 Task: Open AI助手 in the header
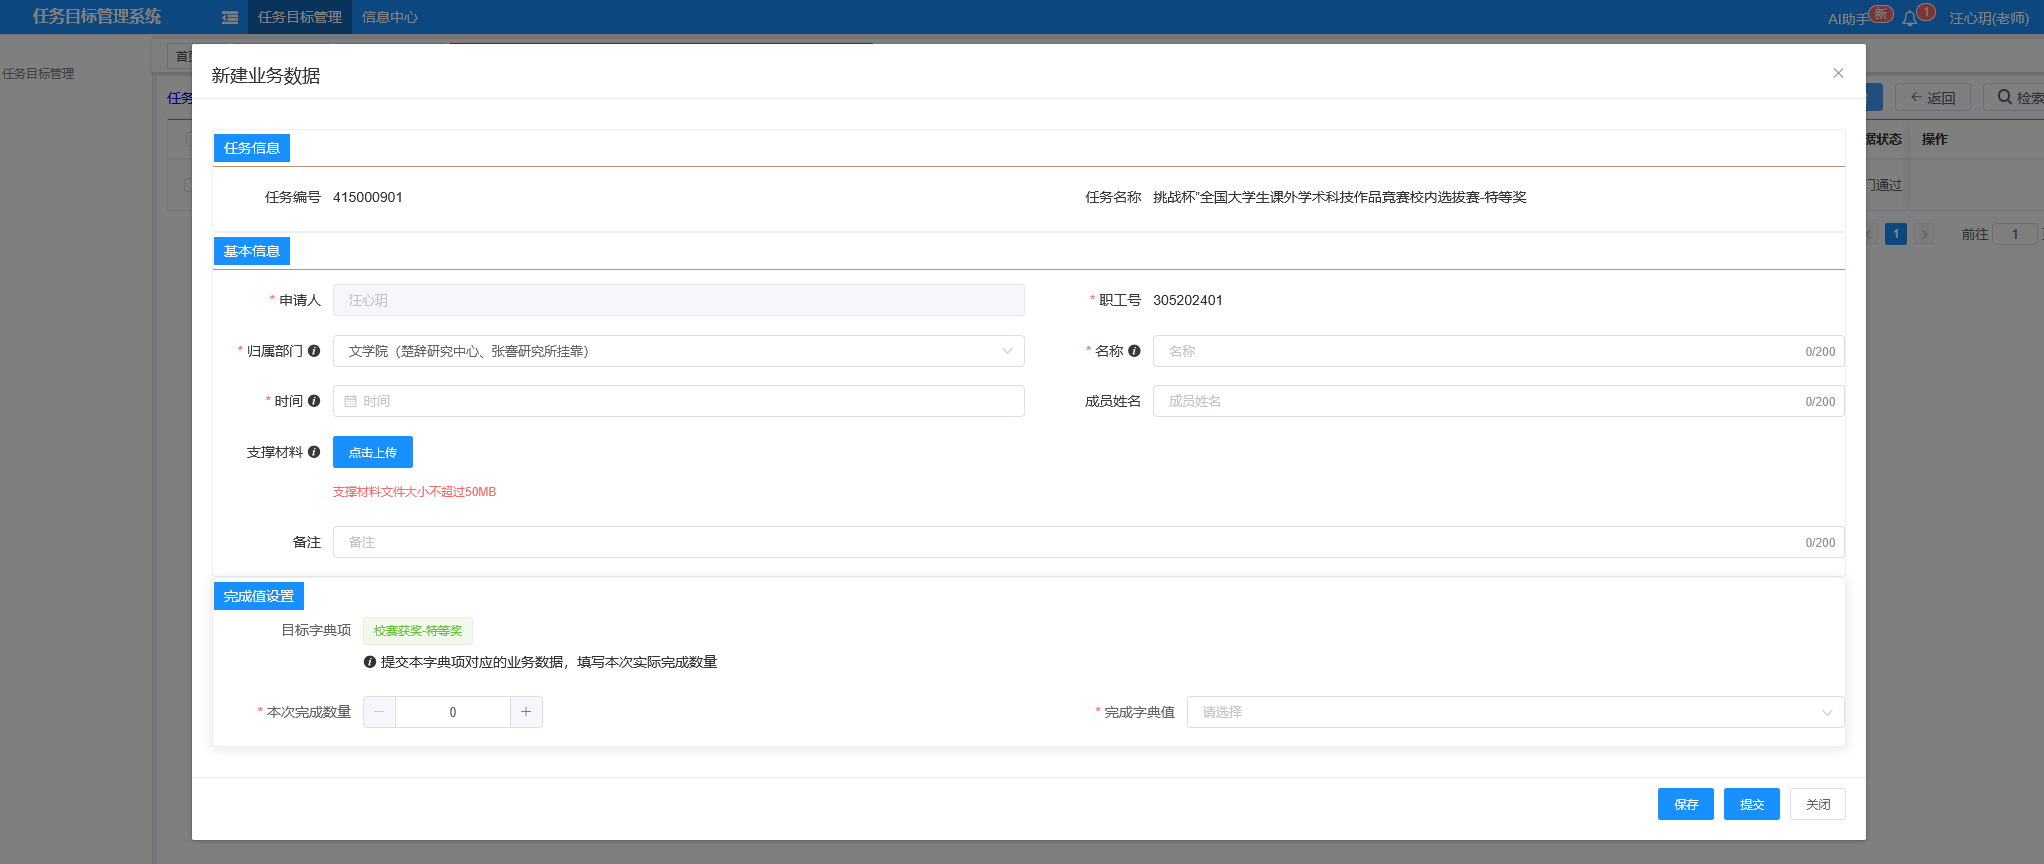pyautogui.click(x=1848, y=18)
